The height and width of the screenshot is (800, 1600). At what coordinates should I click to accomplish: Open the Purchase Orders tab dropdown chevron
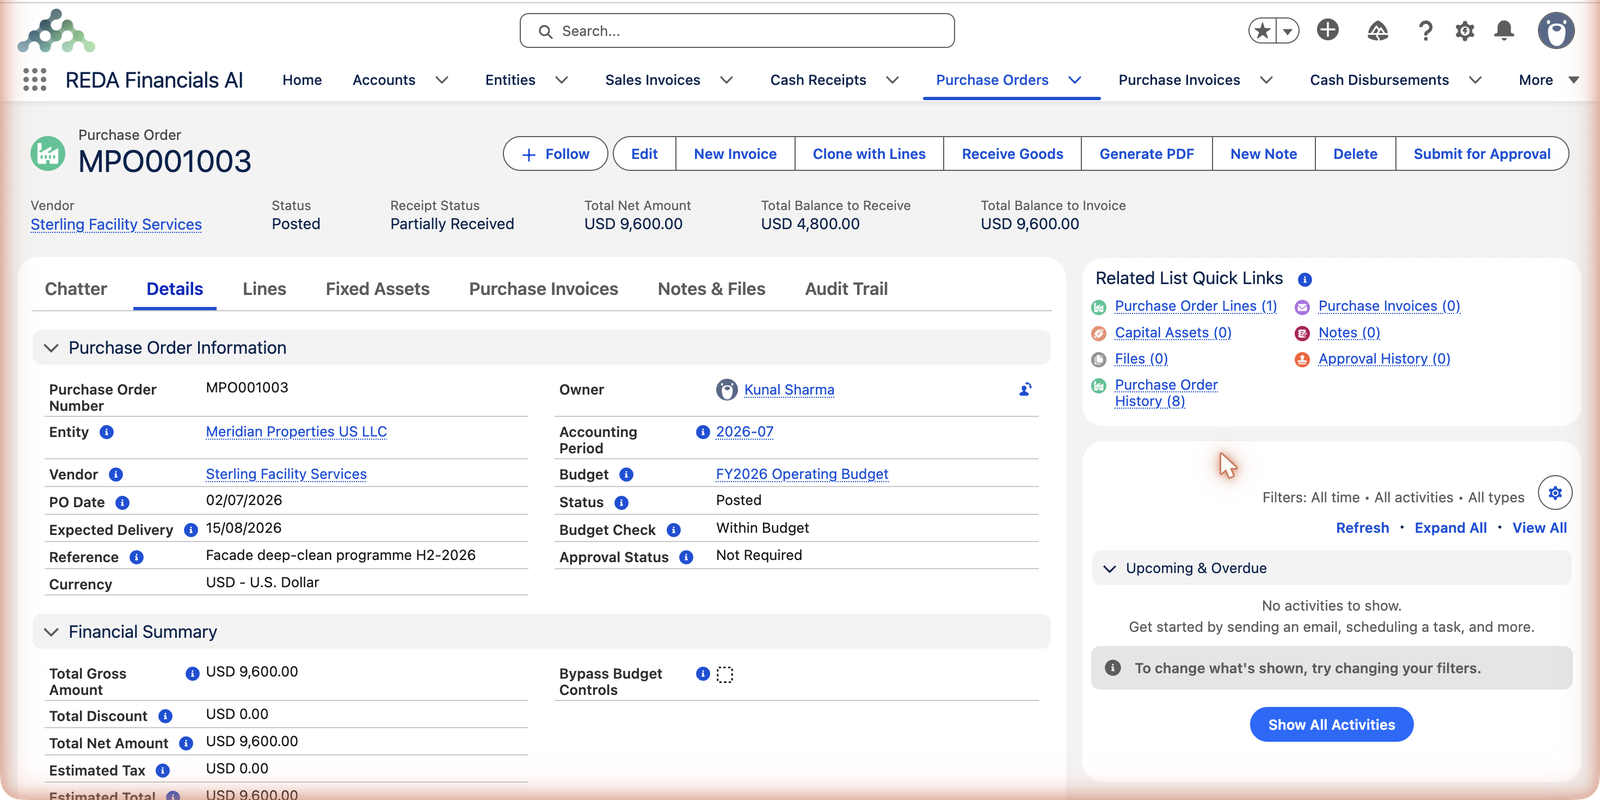click(1075, 80)
